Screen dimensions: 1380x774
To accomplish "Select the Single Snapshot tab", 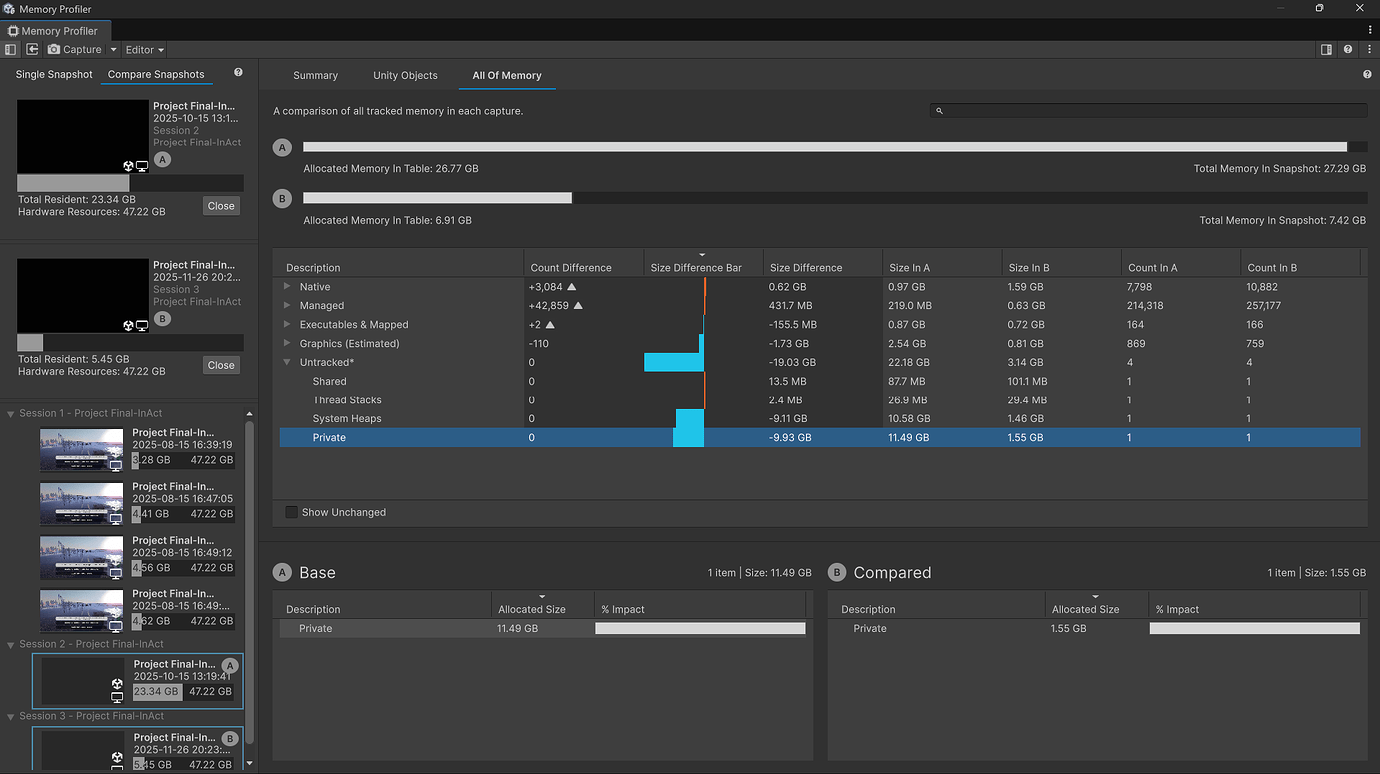I will tap(53, 73).
